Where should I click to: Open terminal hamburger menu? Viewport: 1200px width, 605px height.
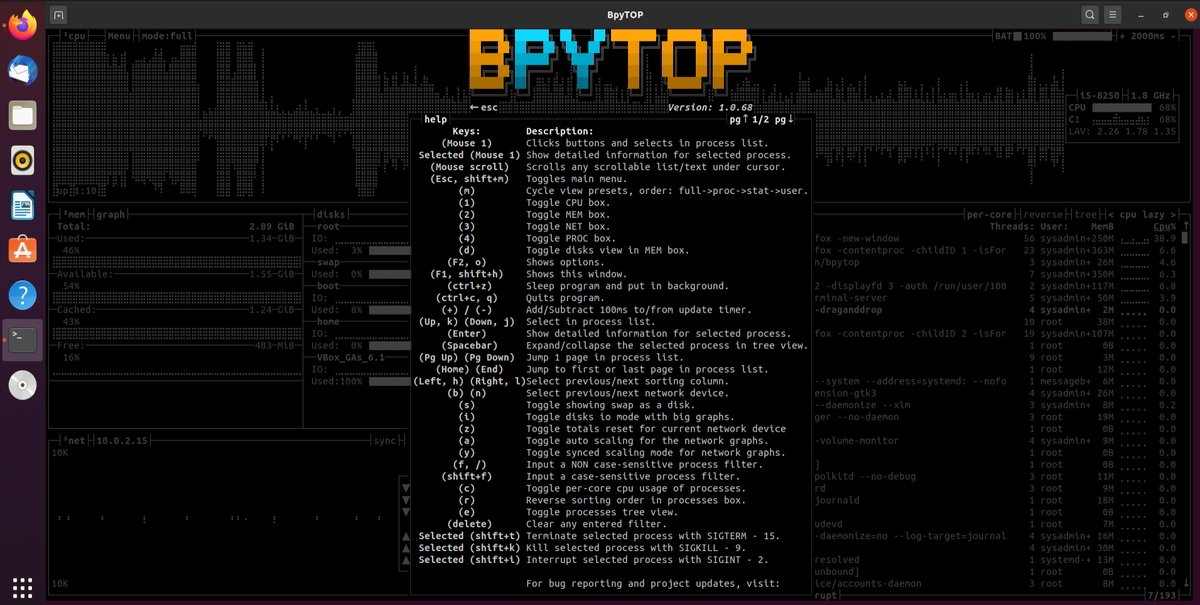pyautogui.click(x=1112, y=15)
